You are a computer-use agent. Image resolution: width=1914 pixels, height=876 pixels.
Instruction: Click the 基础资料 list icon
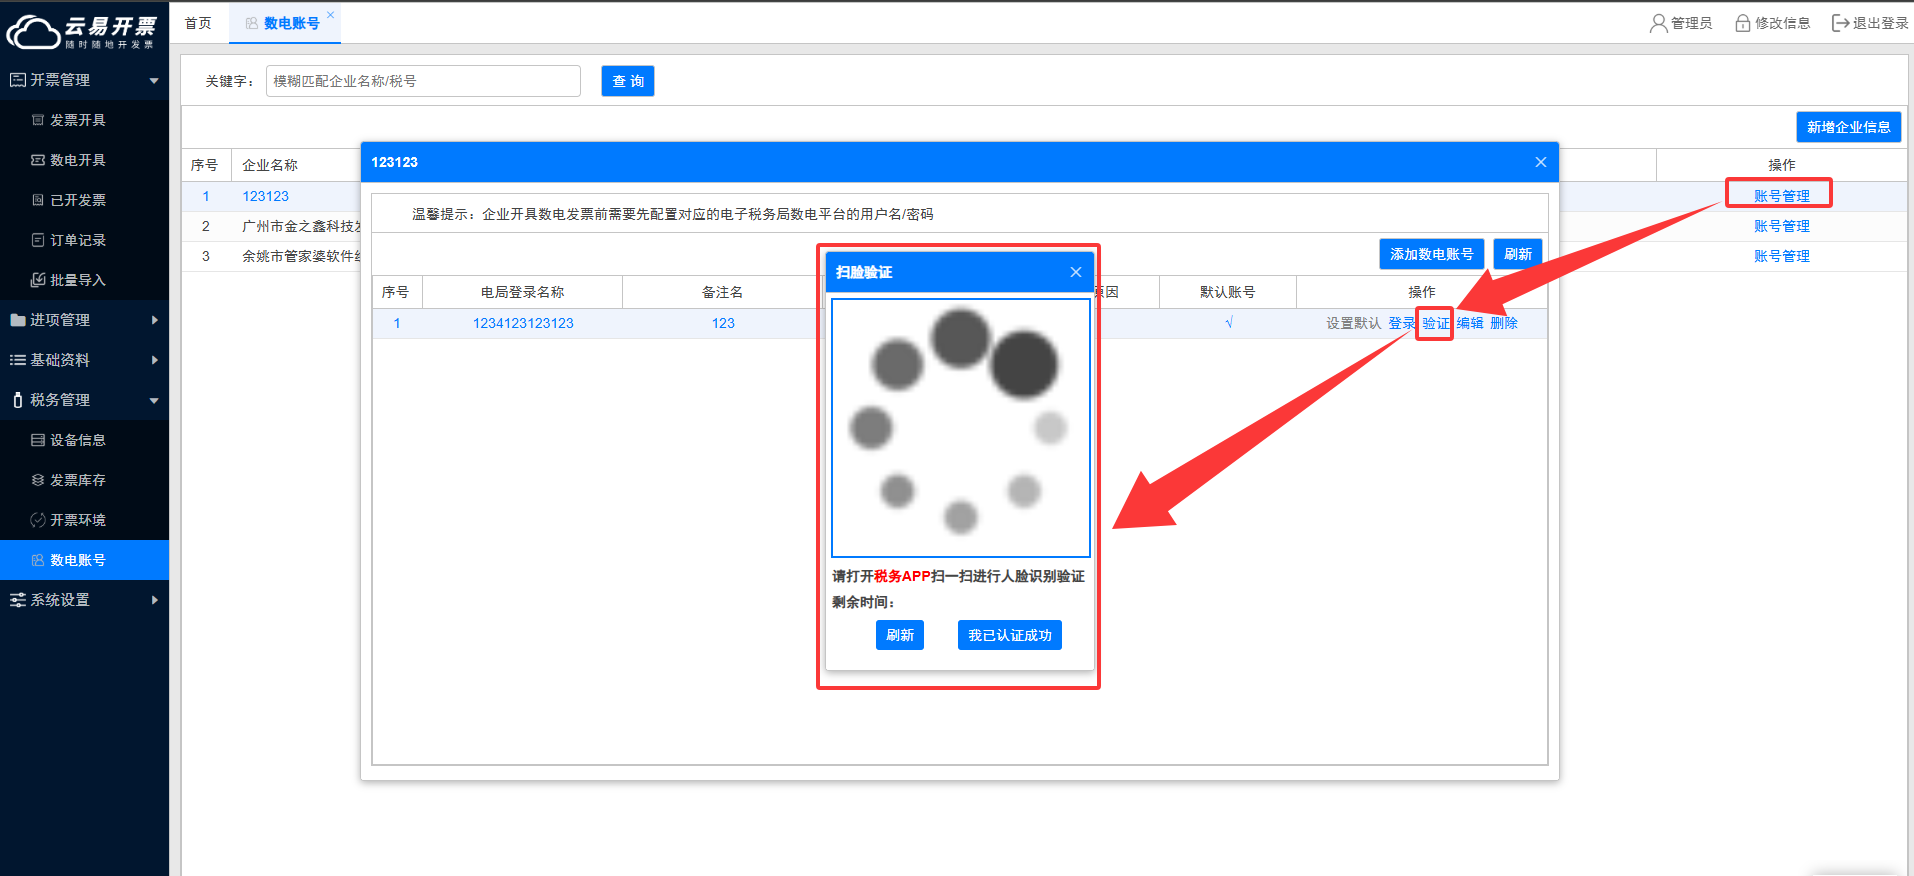pyautogui.click(x=17, y=360)
